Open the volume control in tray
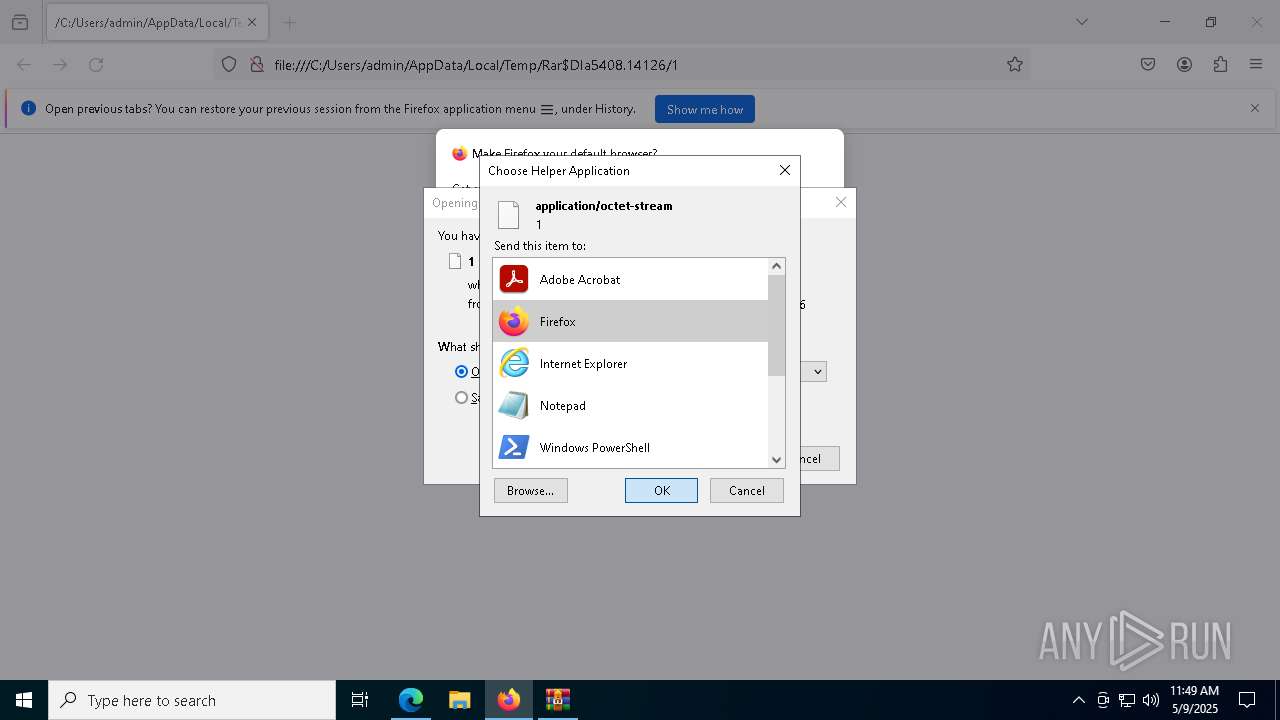The height and width of the screenshot is (720, 1280). (x=1151, y=700)
